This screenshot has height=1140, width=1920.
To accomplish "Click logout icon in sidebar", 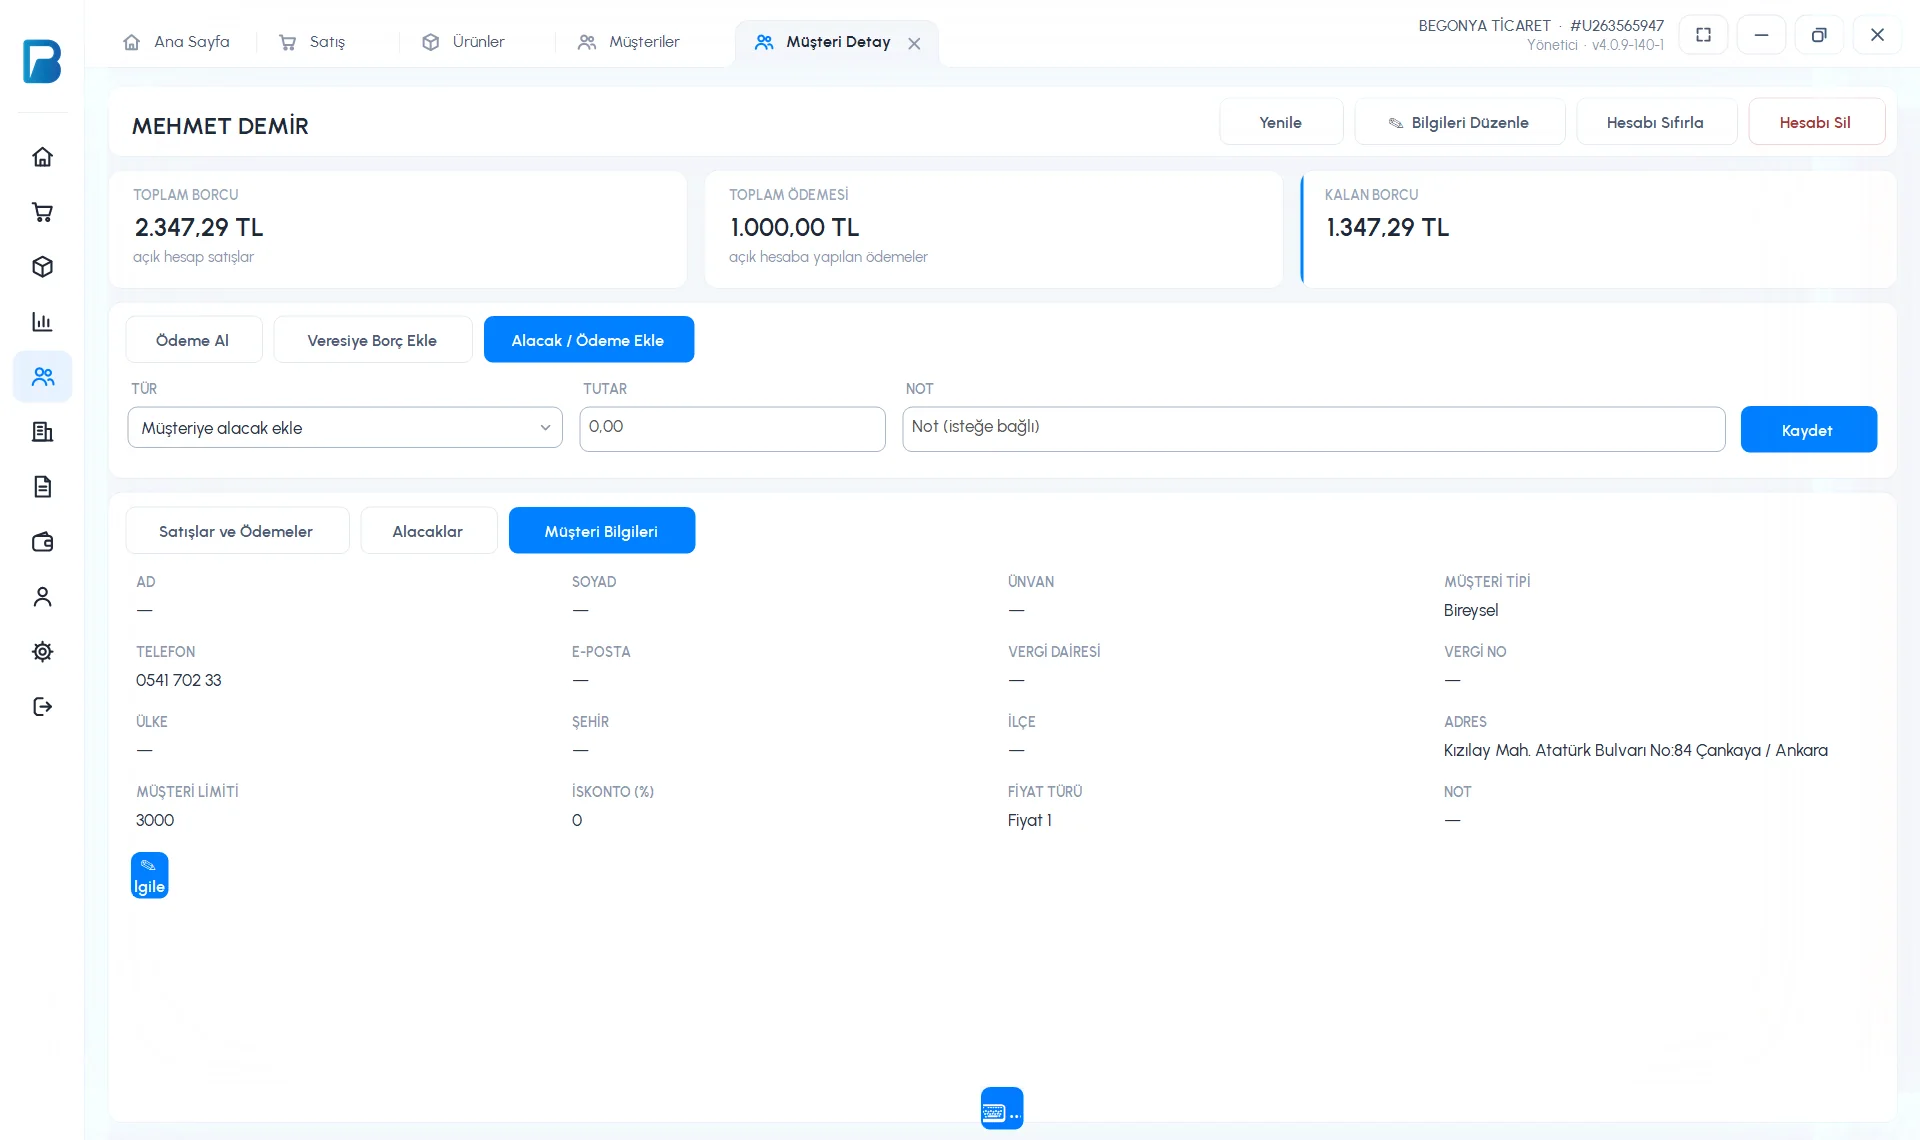I will [42, 707].
